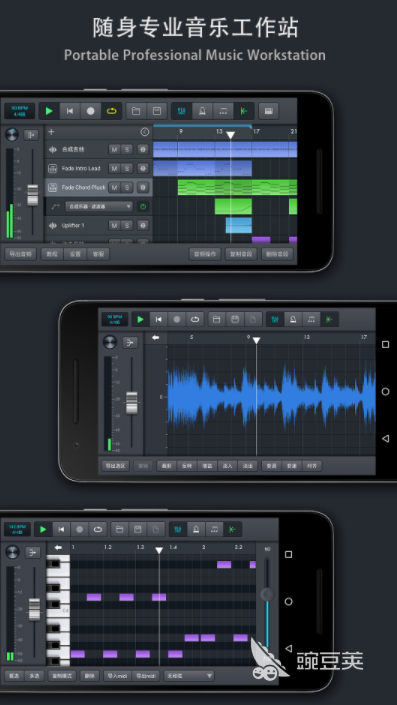Screen dimensions: 397x705
Task: Apply 淡入 fade in on the waveform
Action: click(227, 466)
